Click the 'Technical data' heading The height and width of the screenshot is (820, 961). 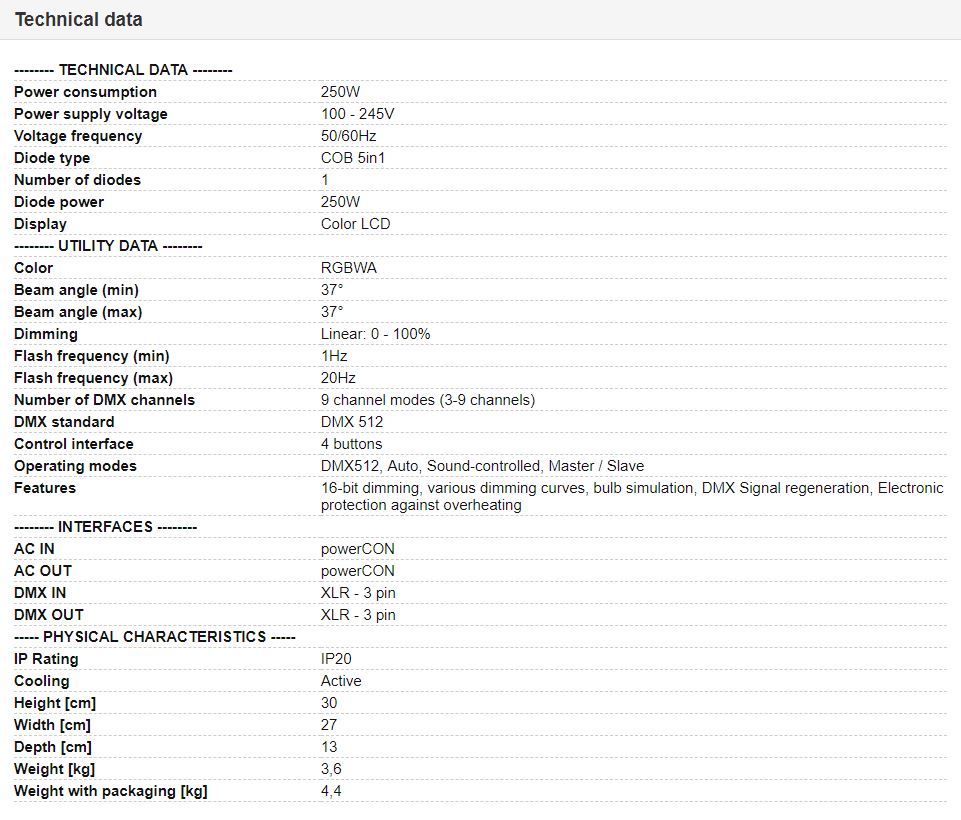(x=78, y=20)
